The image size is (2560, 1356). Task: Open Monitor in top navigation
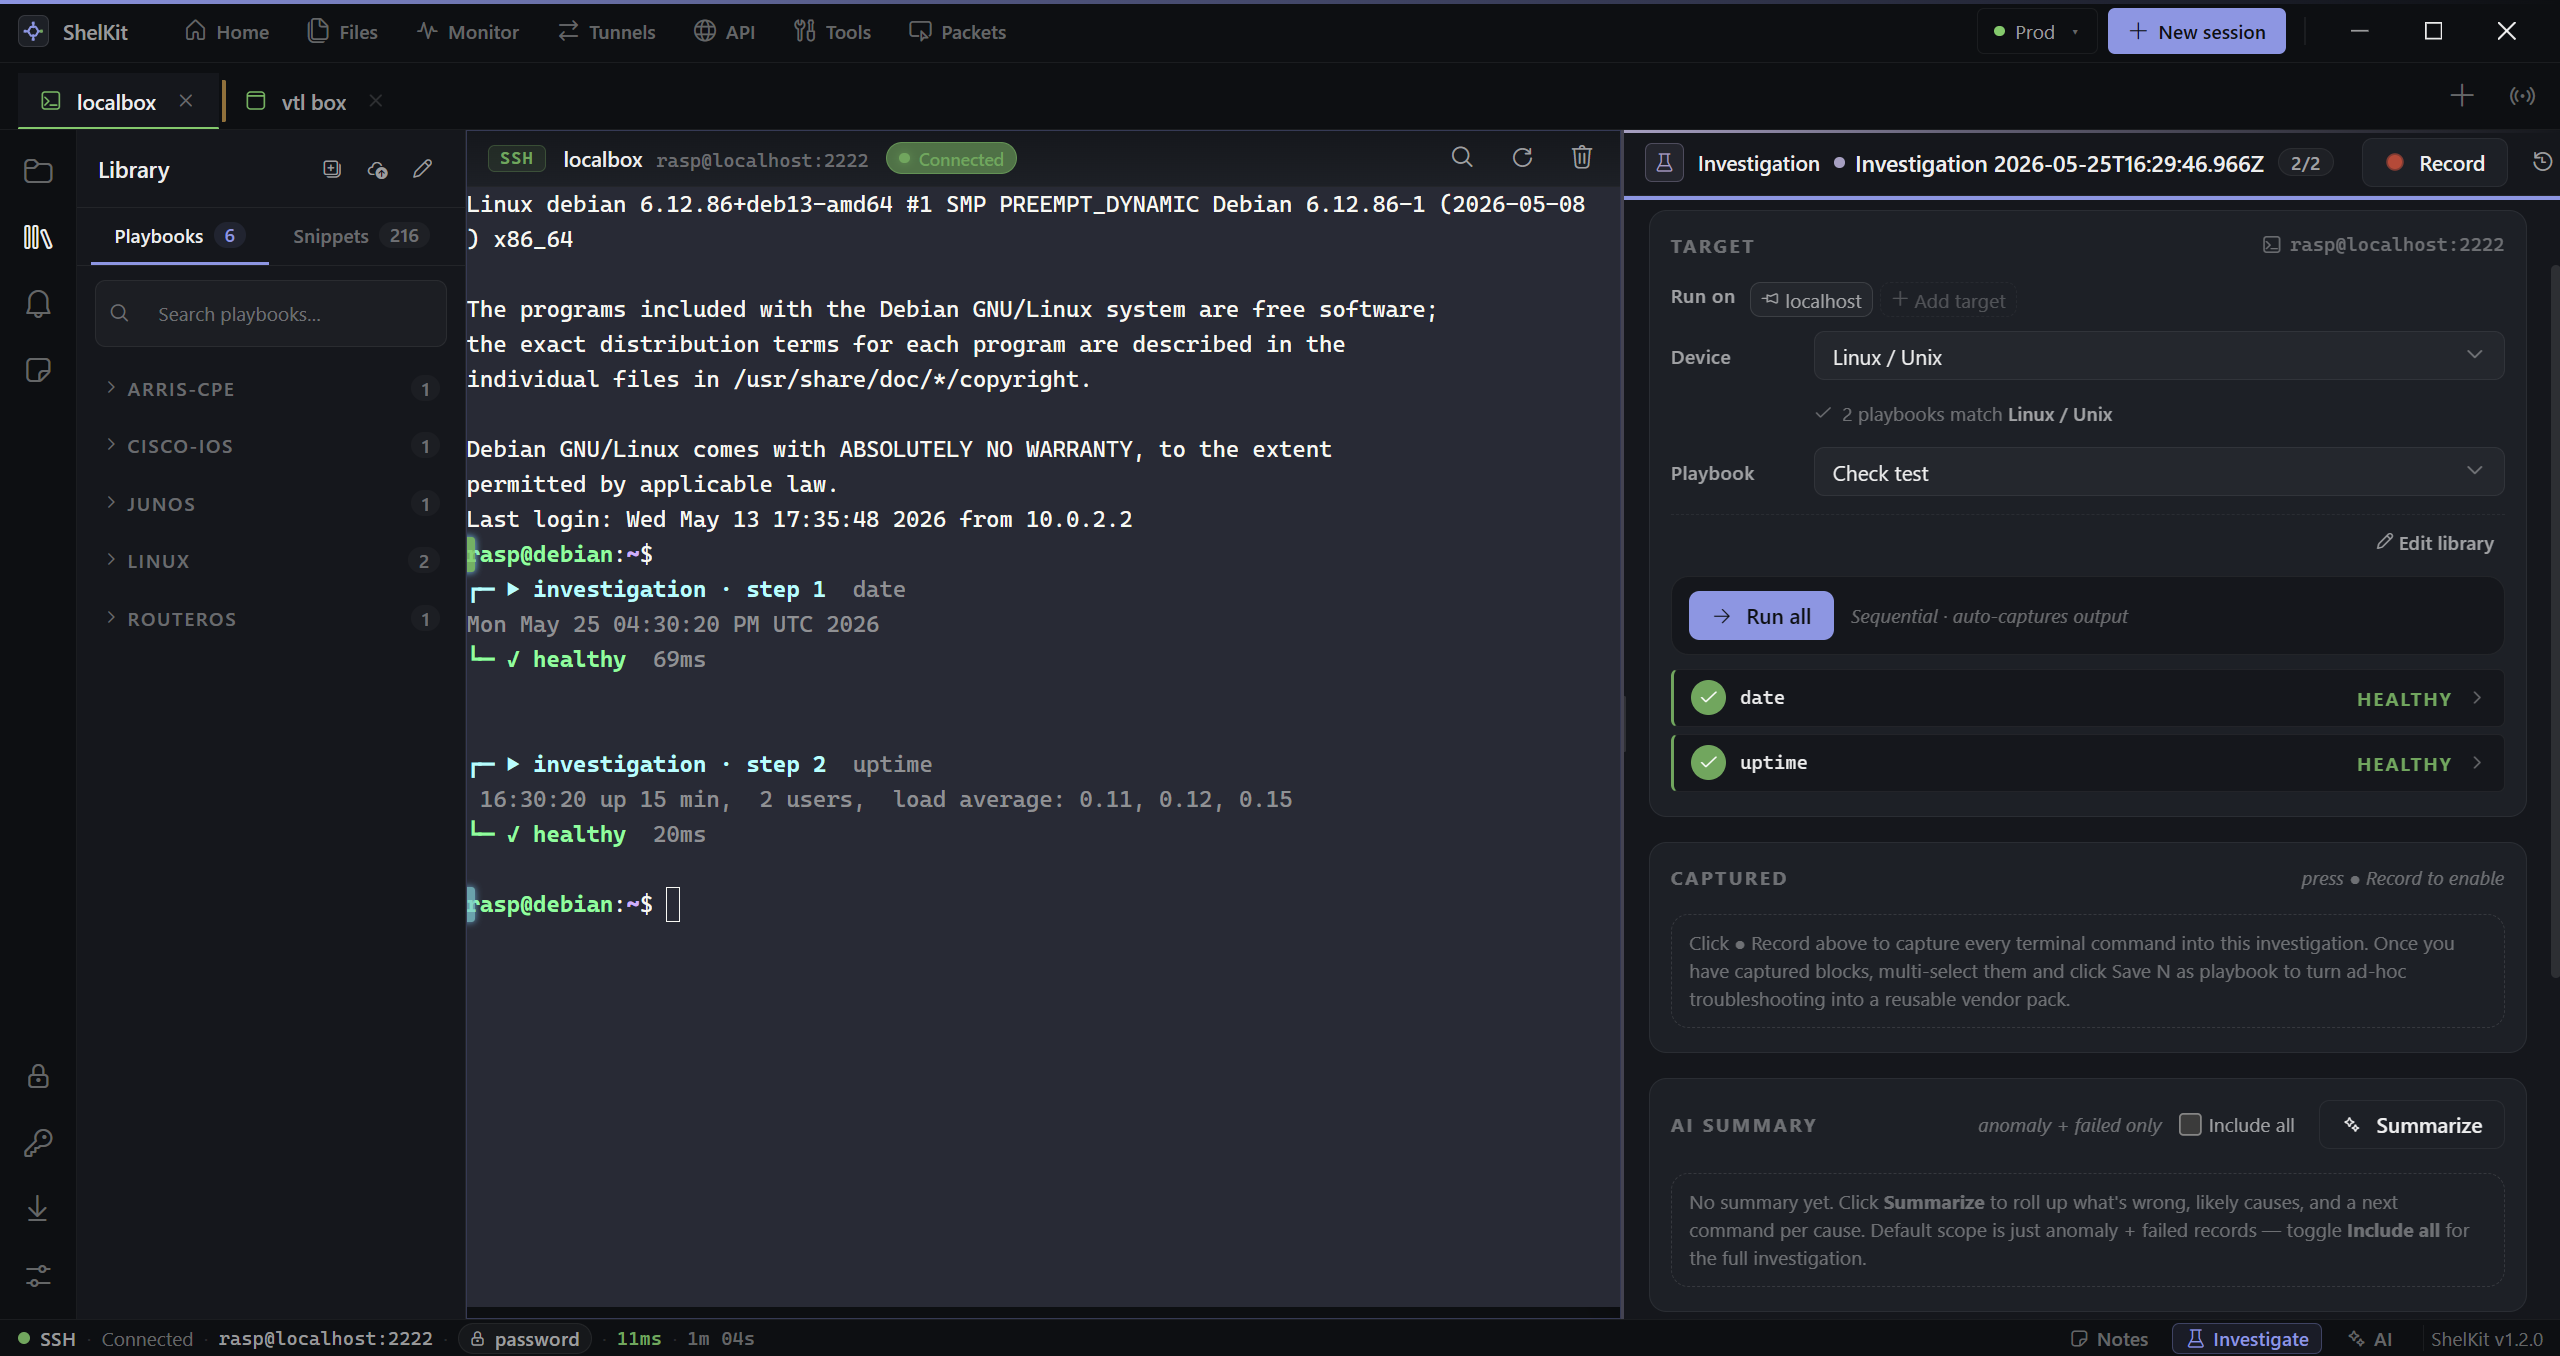point(468,32)
